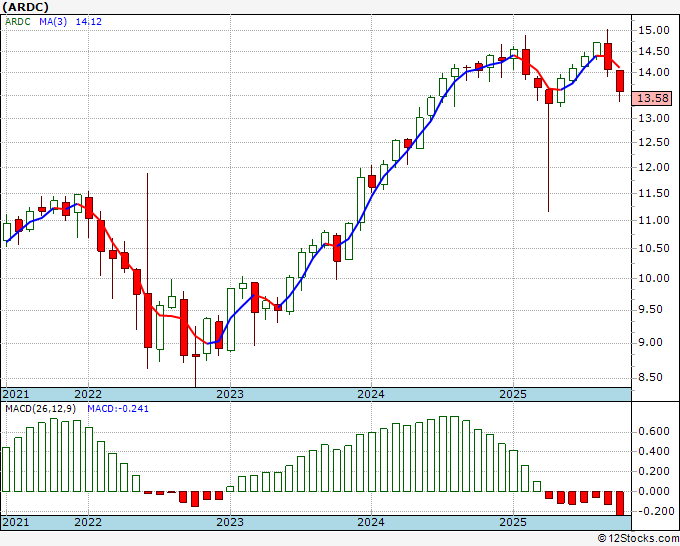This screenshot has height=546, width=680.
Task: Click the (ARDC) ticker title
Action: click(x=26, y=7)
